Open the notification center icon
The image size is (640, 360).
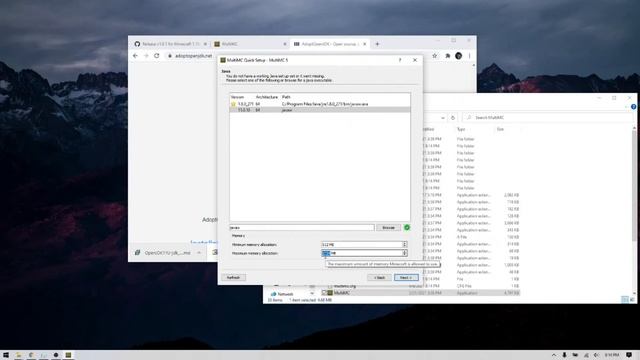point(629,355)
